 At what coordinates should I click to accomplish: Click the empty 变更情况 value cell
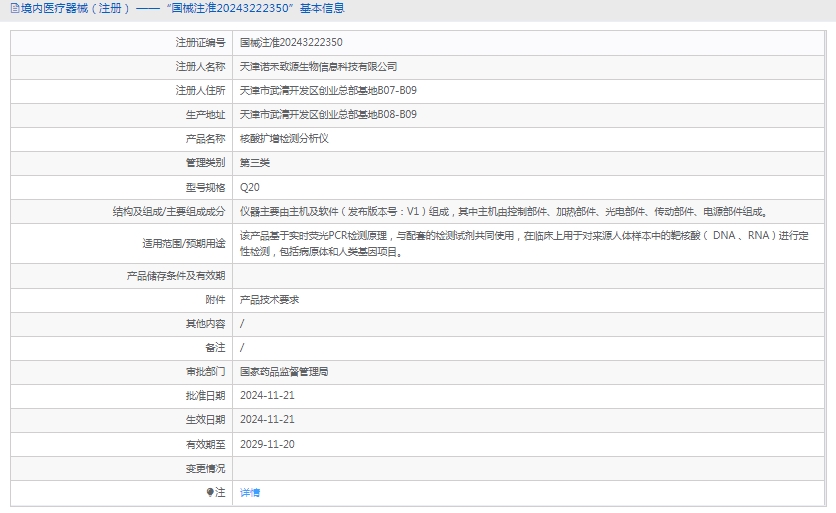(x=530, y=468)
